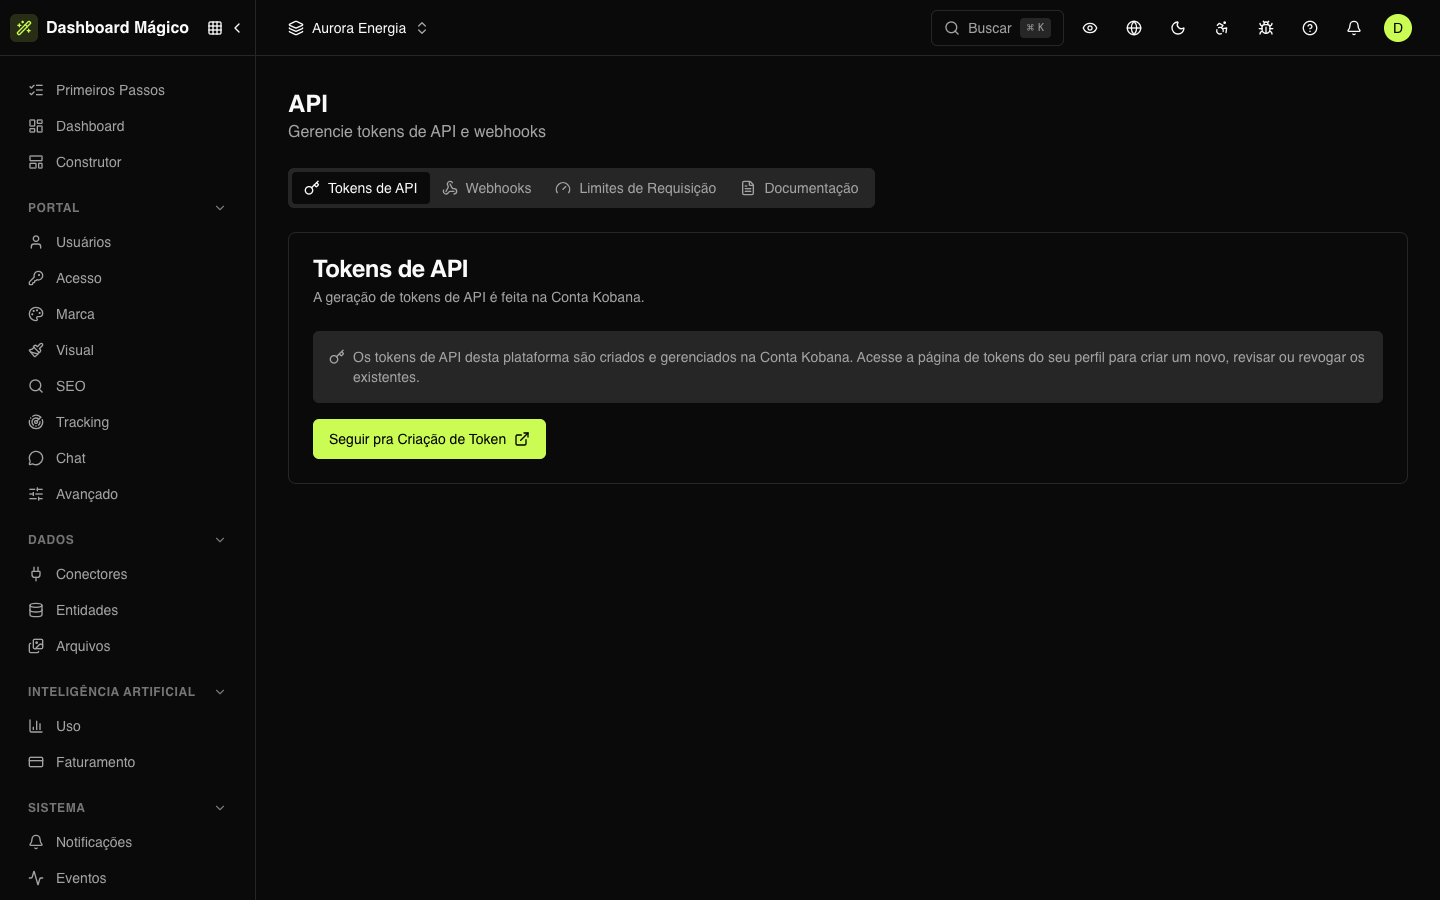Screen dimensions: 1440x900
Task: Toggle preview mode with the eye icon
Action: tap(1090, 28)
